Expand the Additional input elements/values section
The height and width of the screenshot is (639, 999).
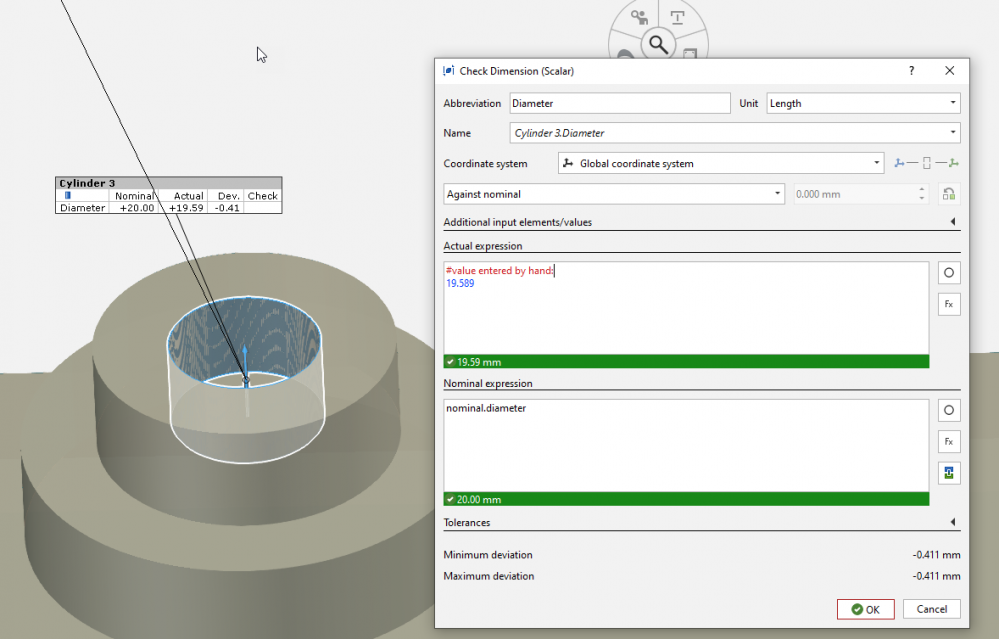click(952, 222)
